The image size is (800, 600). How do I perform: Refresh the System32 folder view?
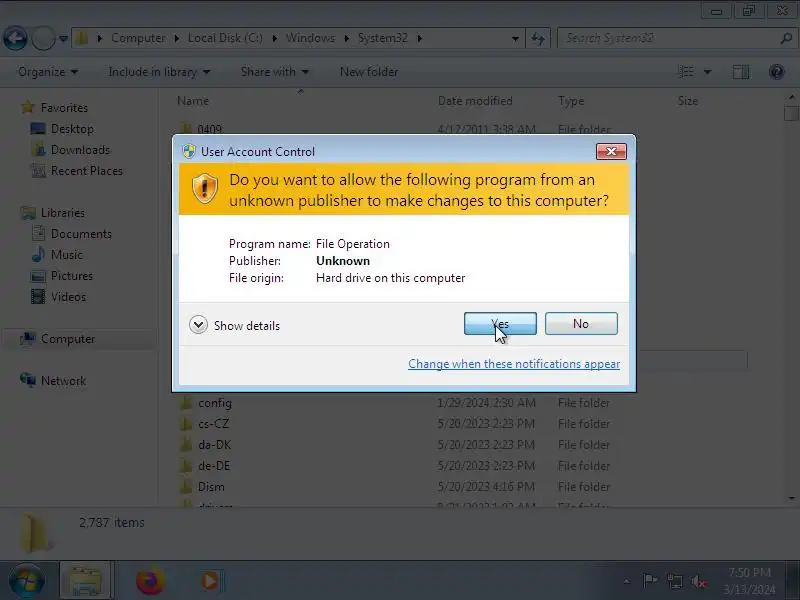click(538, 38)
